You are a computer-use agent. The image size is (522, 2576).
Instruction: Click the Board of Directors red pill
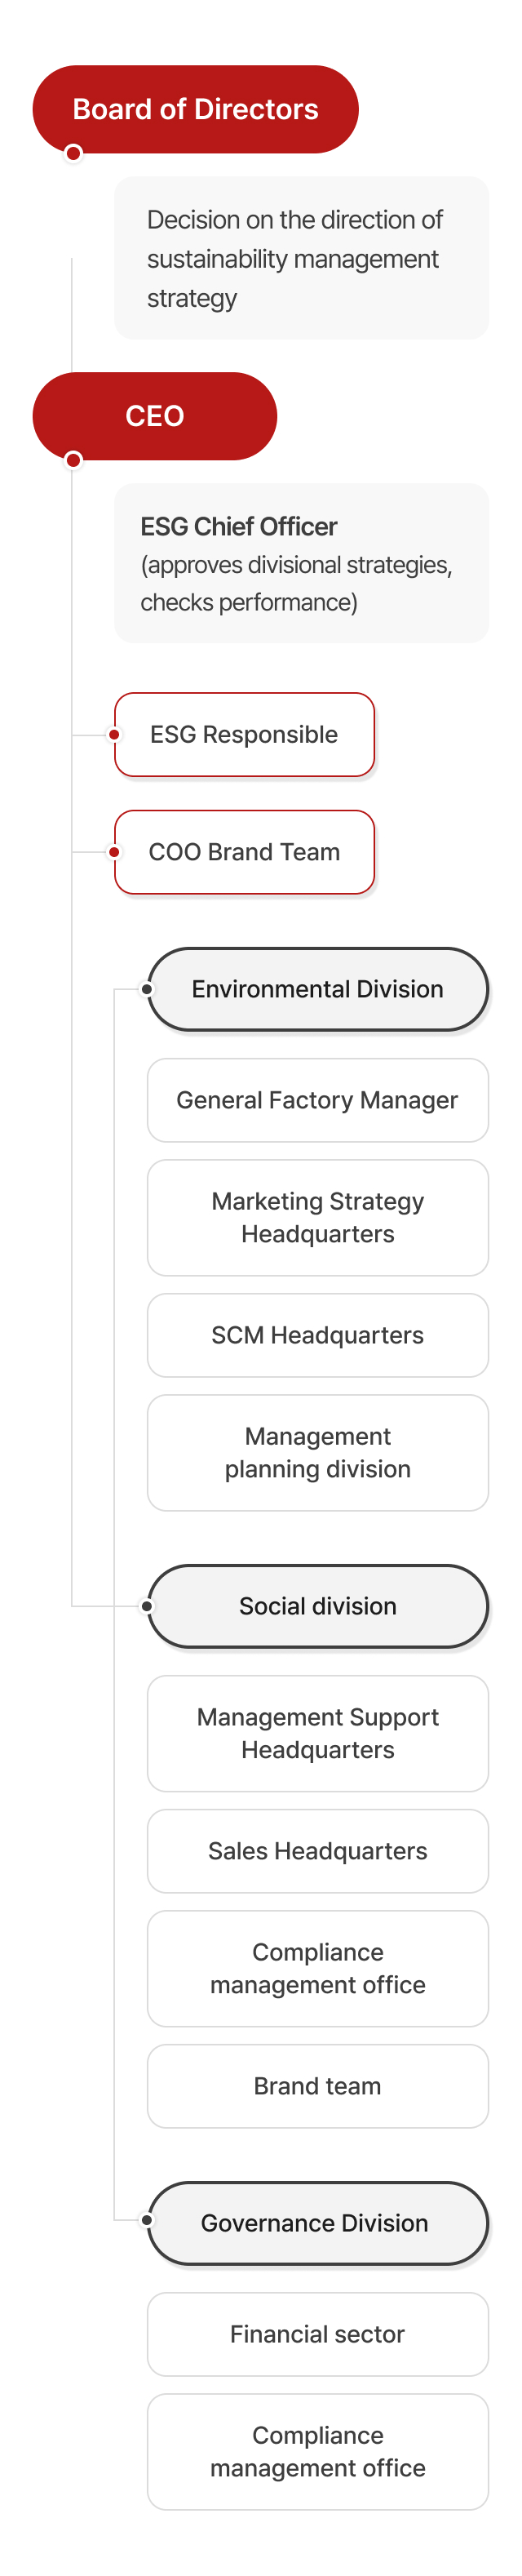(x=195, y=109)
